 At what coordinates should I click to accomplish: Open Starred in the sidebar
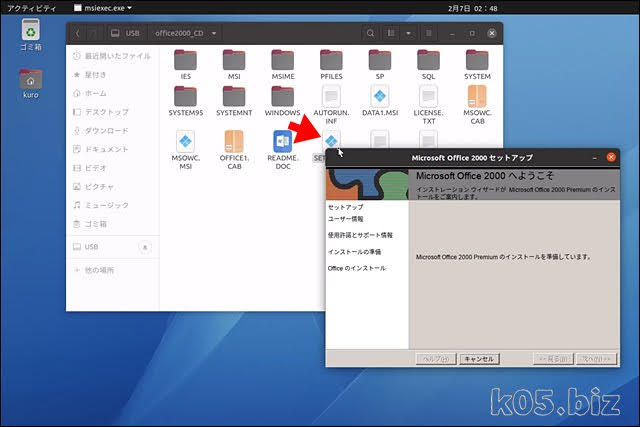(x=112, y=75)
